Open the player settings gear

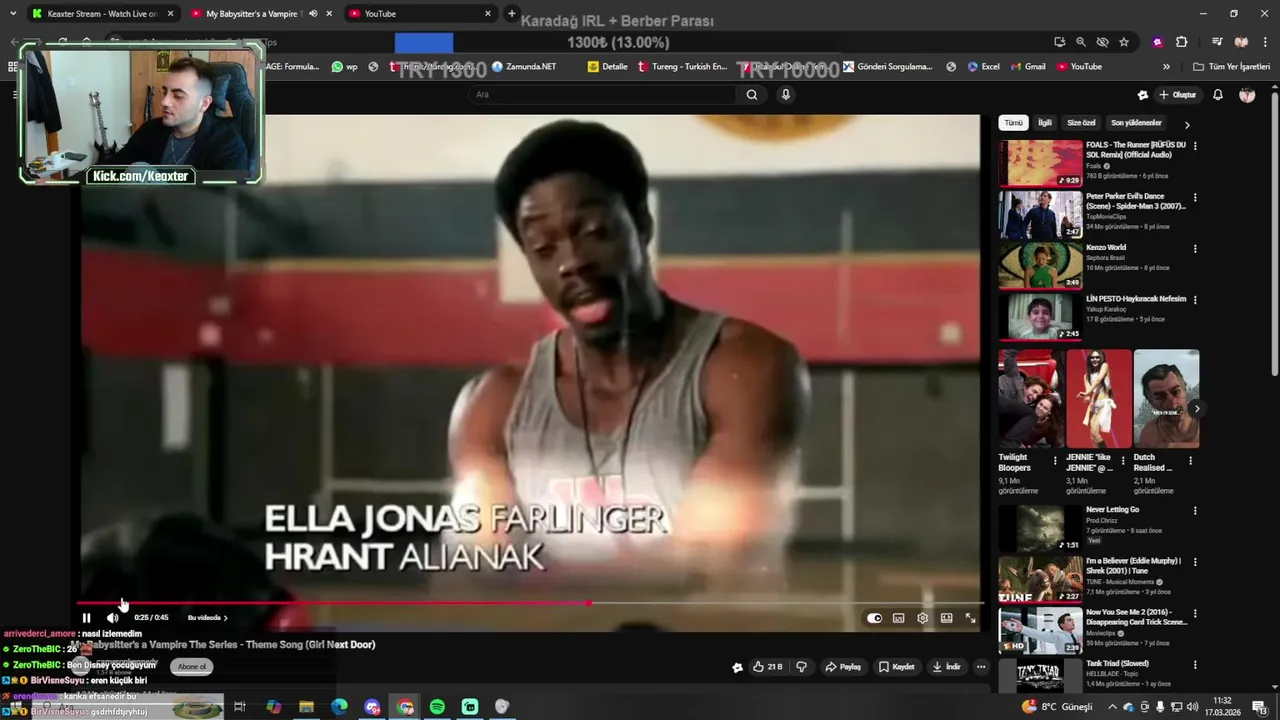pyautogui.click(x=922, y=618)
